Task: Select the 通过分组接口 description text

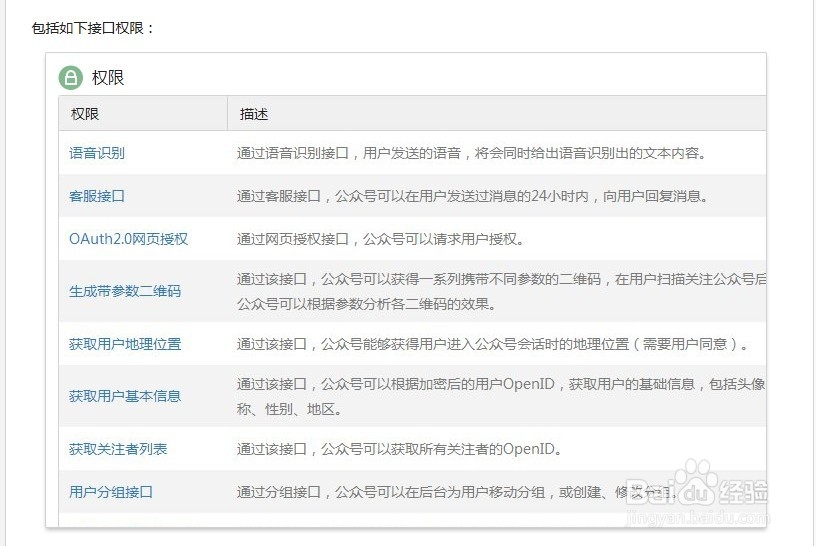Action: (457, 492)
